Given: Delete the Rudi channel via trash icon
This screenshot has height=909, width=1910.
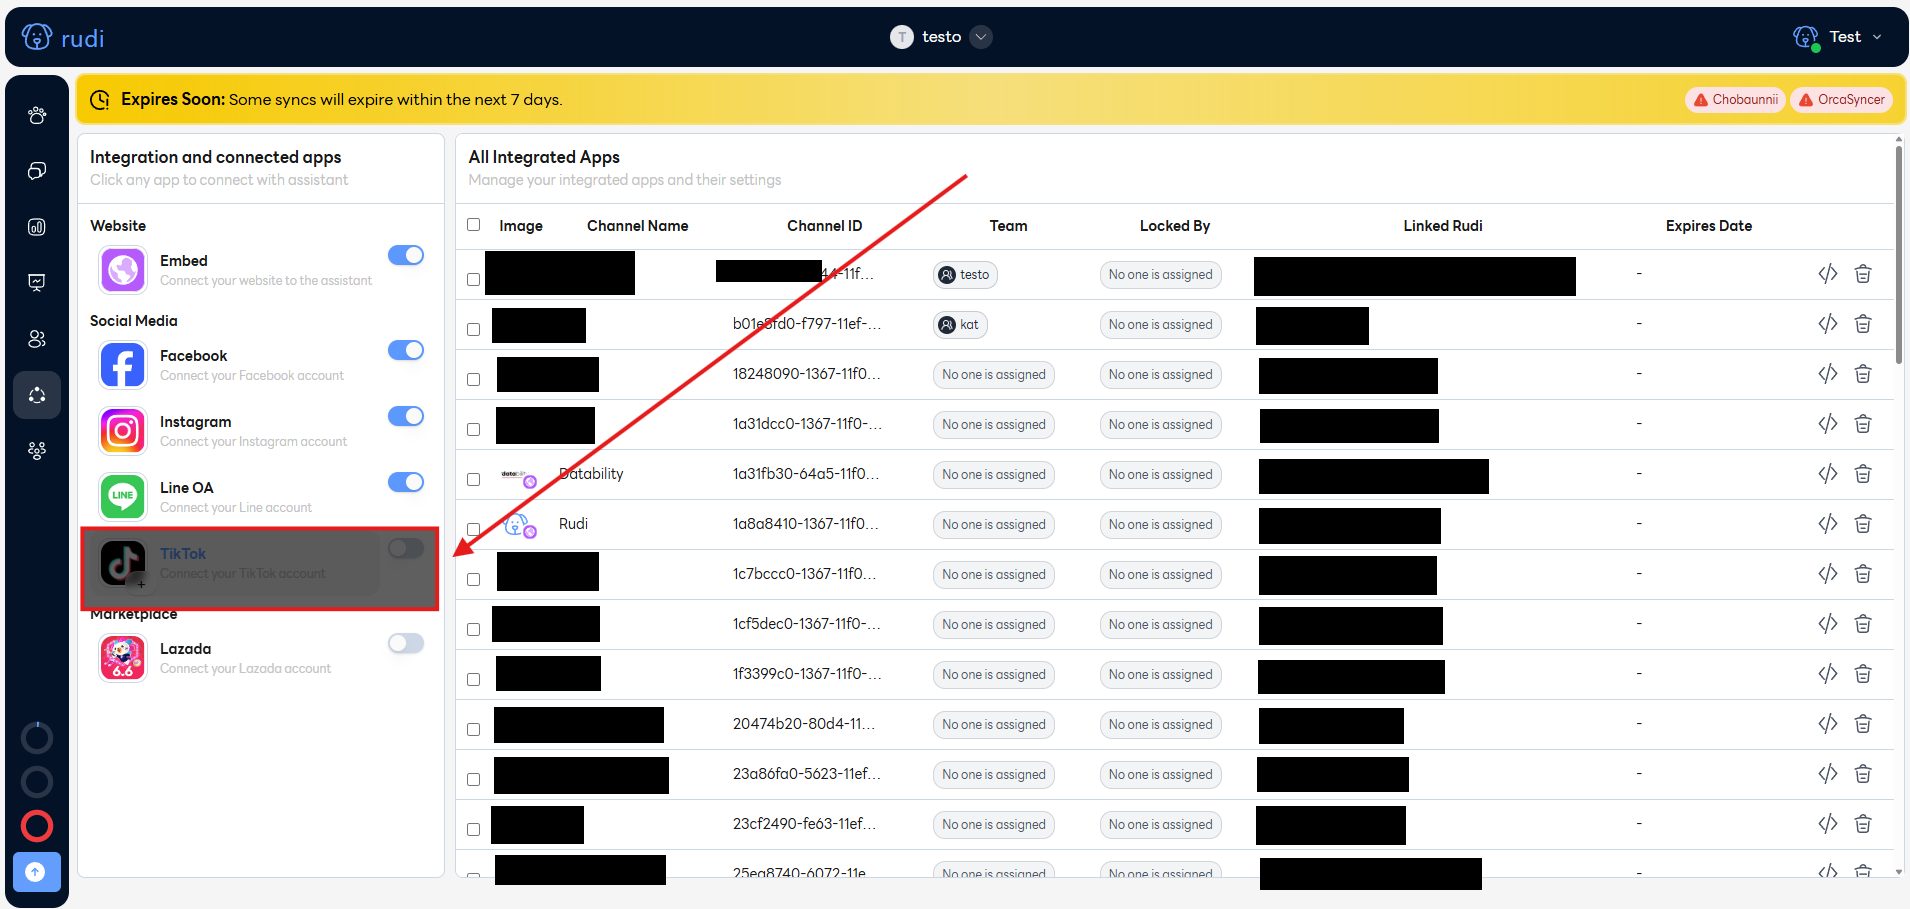Looking at the screenshot, I should [1862, 524].
